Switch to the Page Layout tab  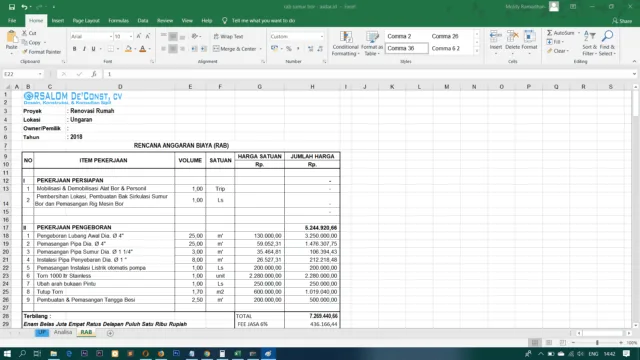(x=86, y=20)
